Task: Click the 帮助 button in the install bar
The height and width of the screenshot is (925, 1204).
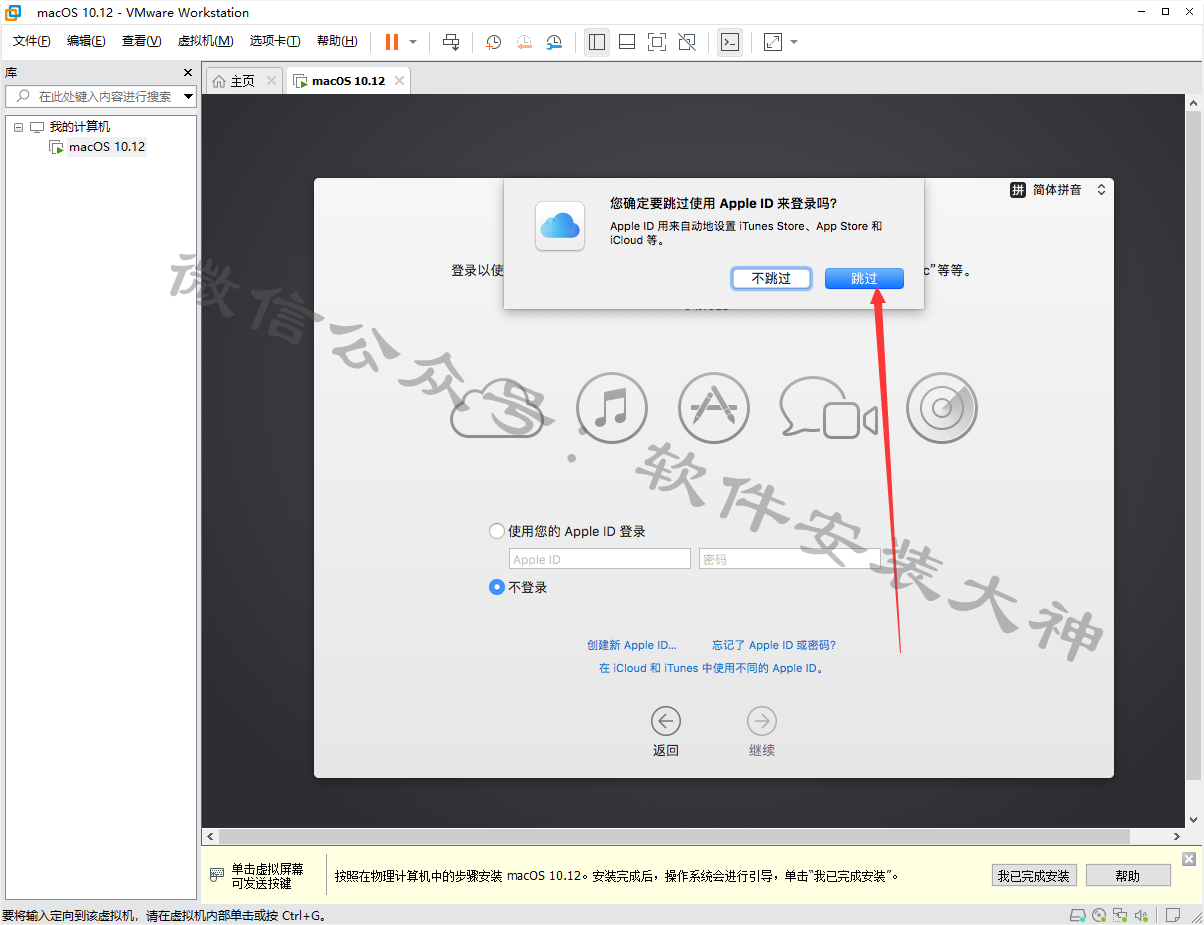Action: click(x=1128, y=876)
